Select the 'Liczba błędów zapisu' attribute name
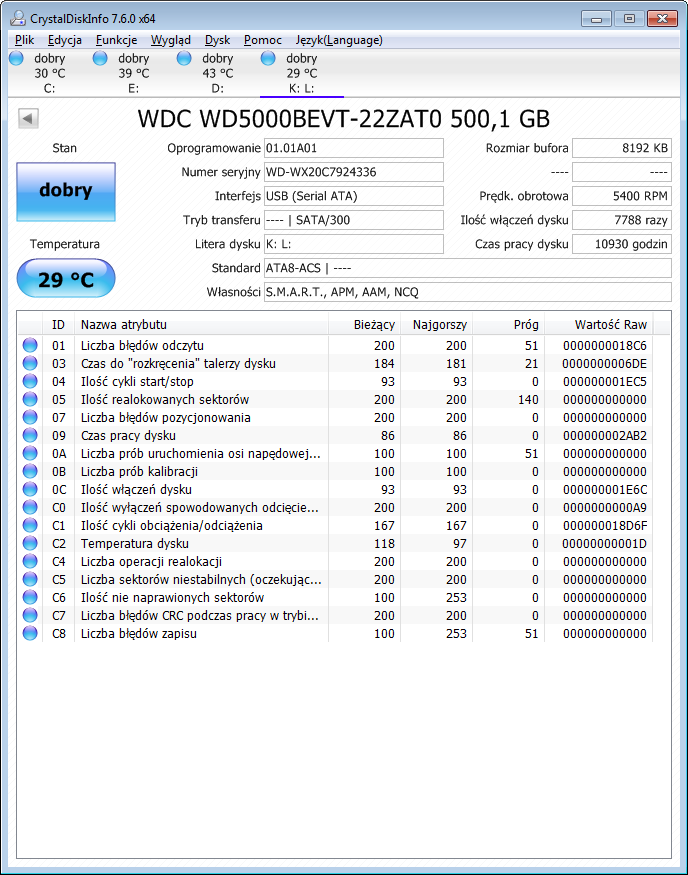The height and width of the screenshot is (875, 688). click(138, 633)
